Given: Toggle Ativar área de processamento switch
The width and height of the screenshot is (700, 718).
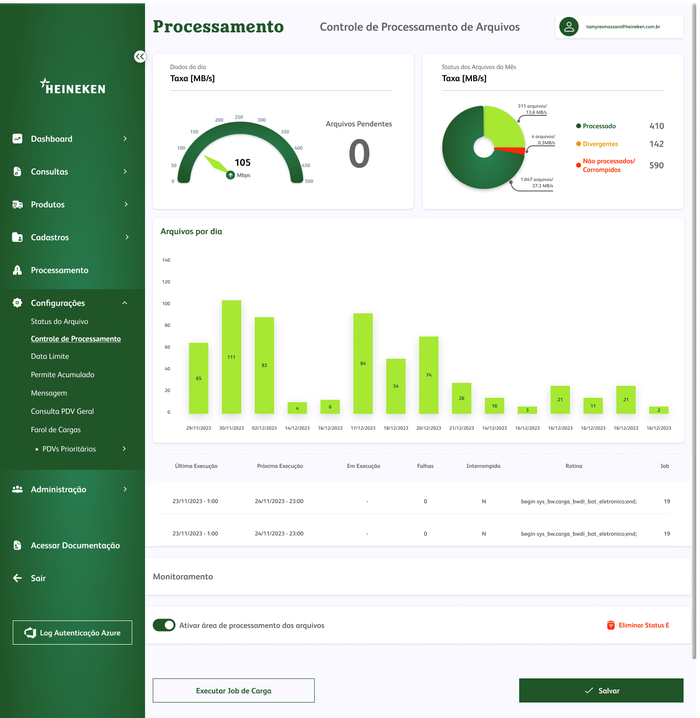Looking at the screenshot, I should [164, 625].
